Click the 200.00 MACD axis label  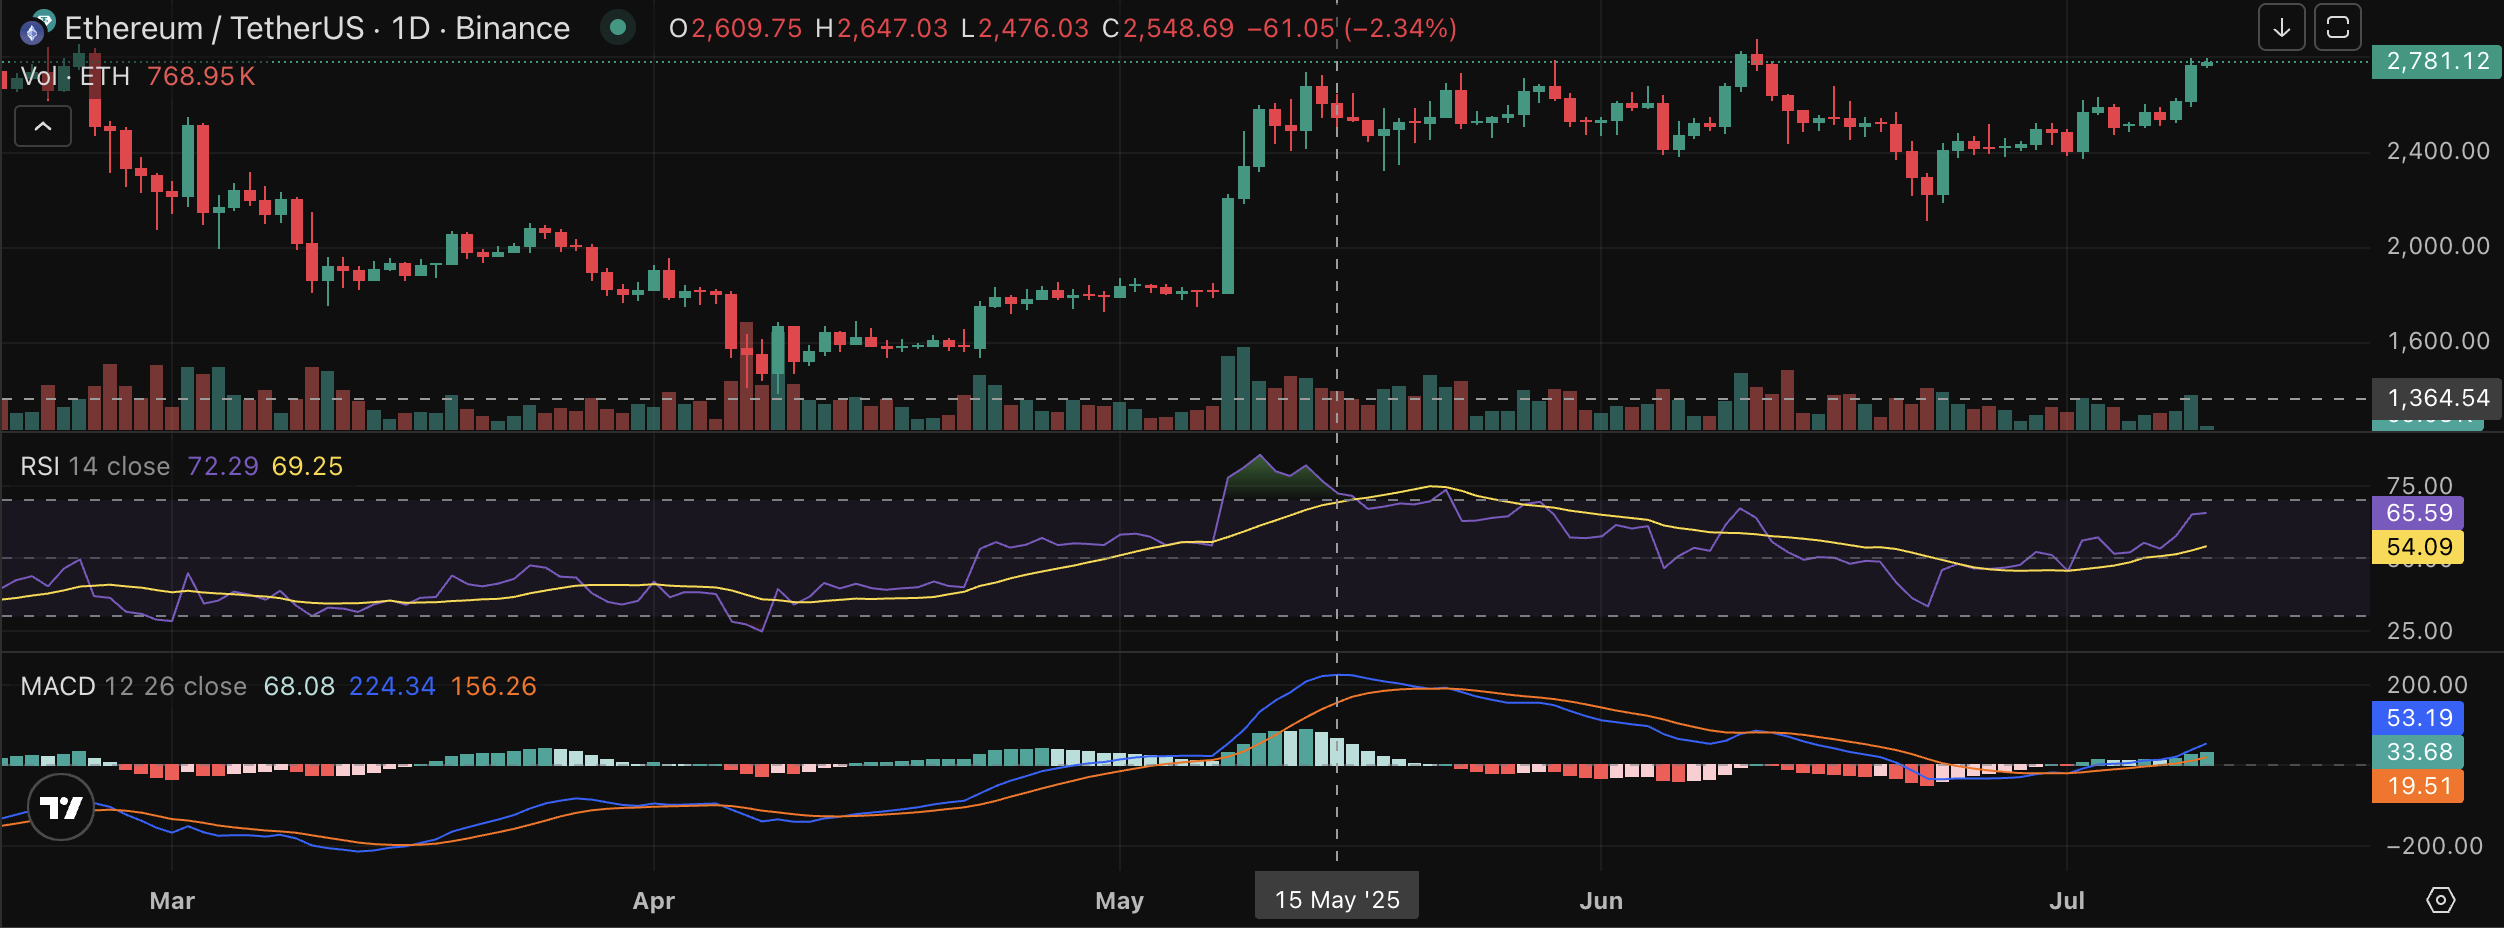pyautogui.click(x=2427, y=685)
